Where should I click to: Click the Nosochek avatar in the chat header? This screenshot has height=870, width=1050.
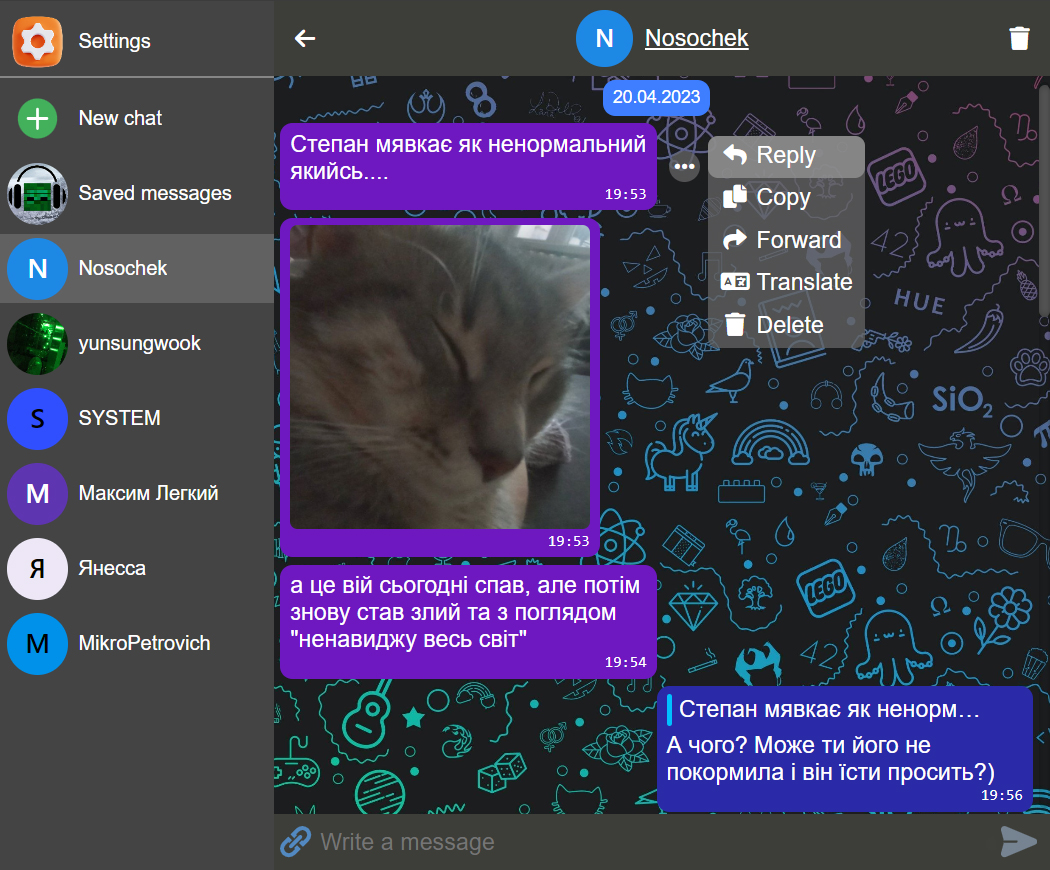[604, 38]
